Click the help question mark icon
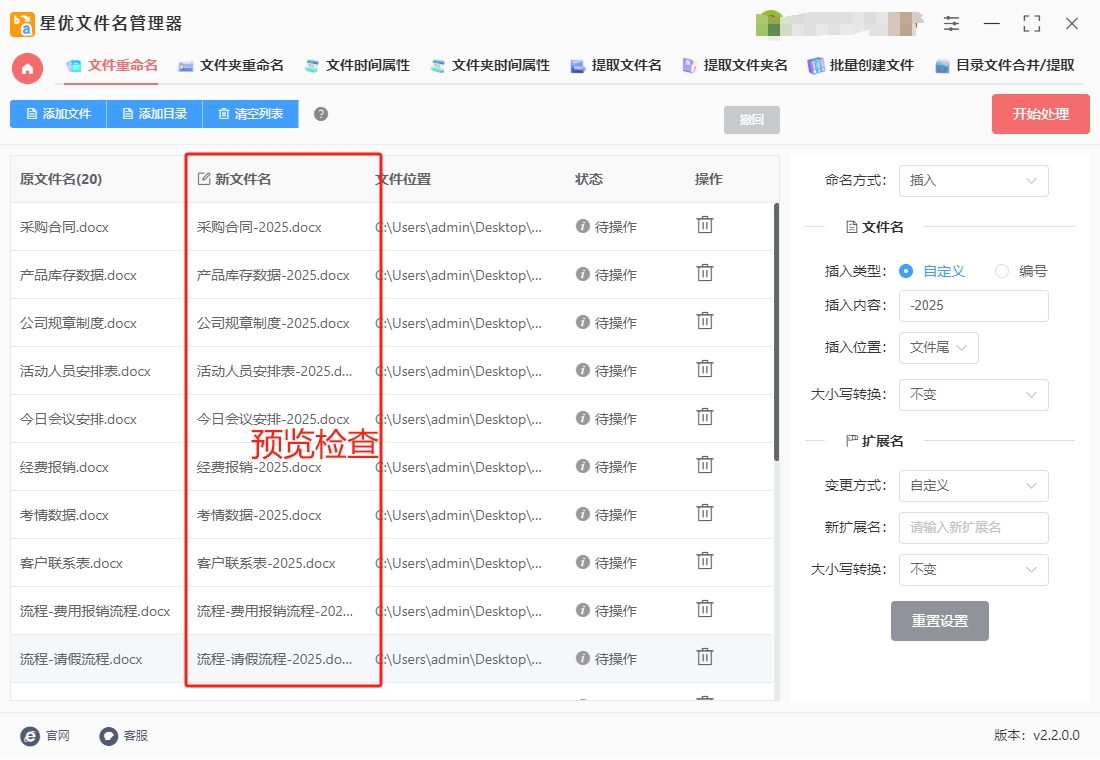This screenshot has width=1100, height=760. point(321,114)
